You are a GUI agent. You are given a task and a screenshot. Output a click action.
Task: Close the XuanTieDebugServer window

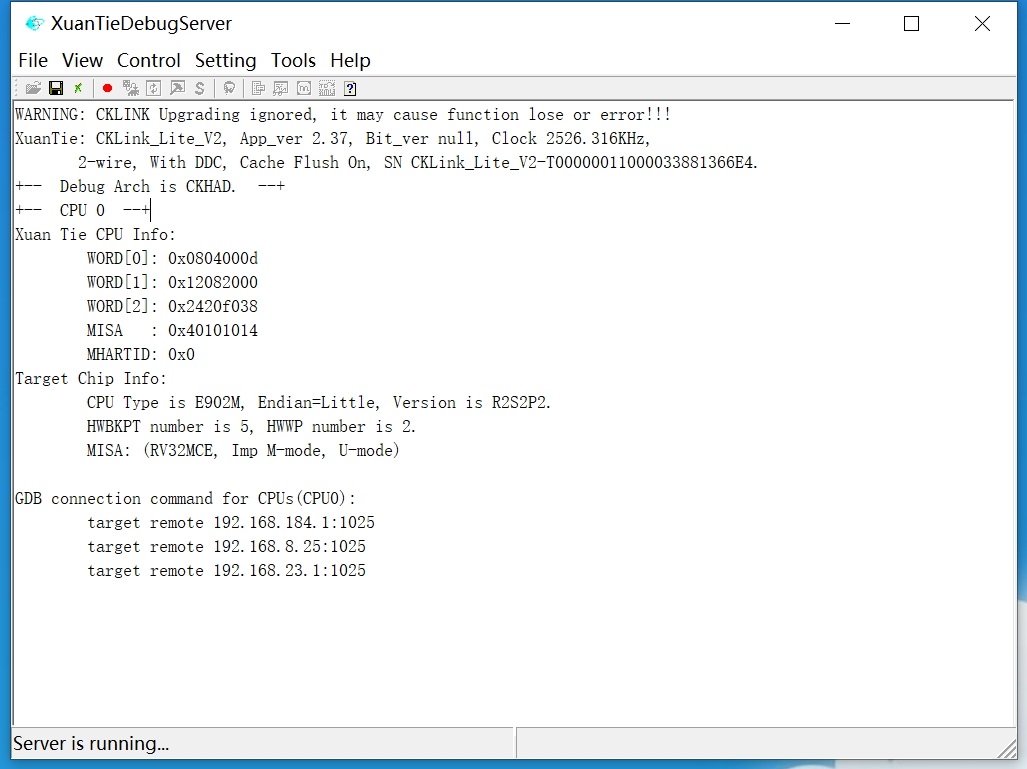coord(982,24)
